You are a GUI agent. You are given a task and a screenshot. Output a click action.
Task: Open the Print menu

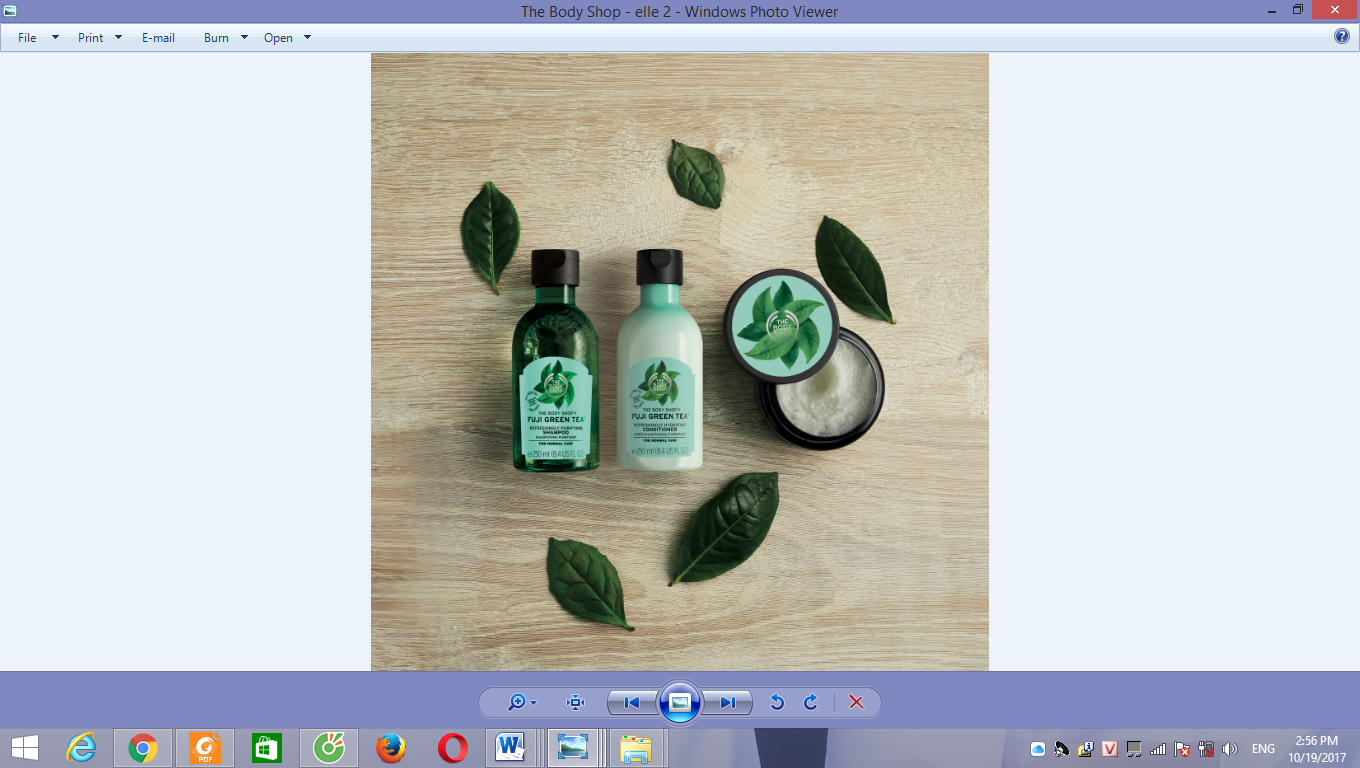[91, 38]
